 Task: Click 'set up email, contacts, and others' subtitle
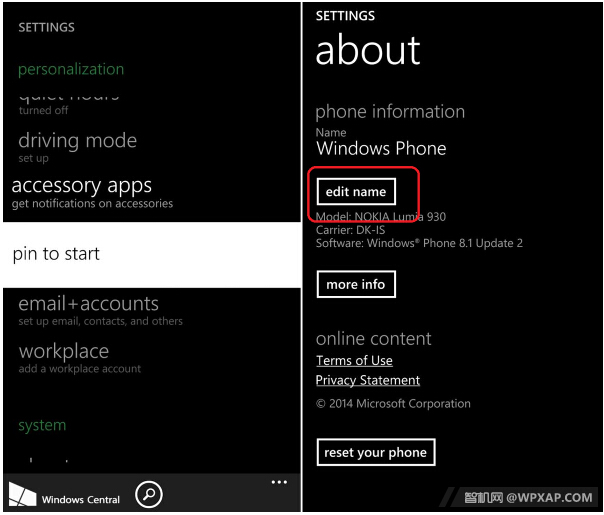coord(100,321)
